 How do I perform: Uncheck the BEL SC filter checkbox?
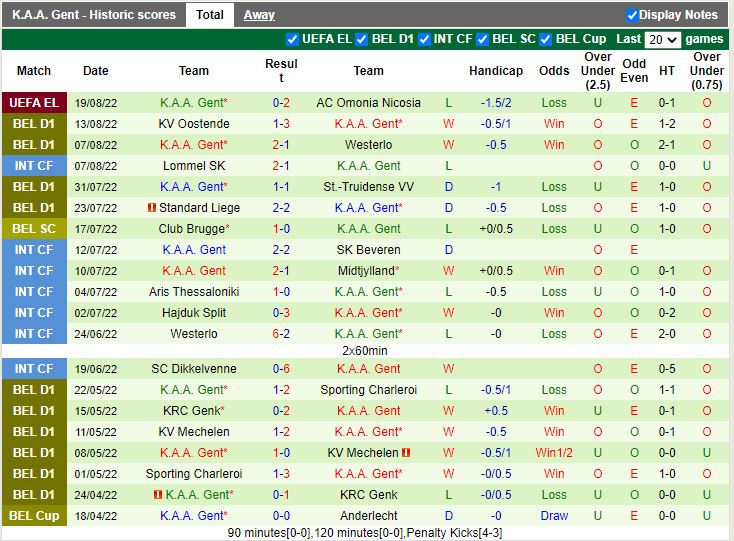tap(483, 39)
